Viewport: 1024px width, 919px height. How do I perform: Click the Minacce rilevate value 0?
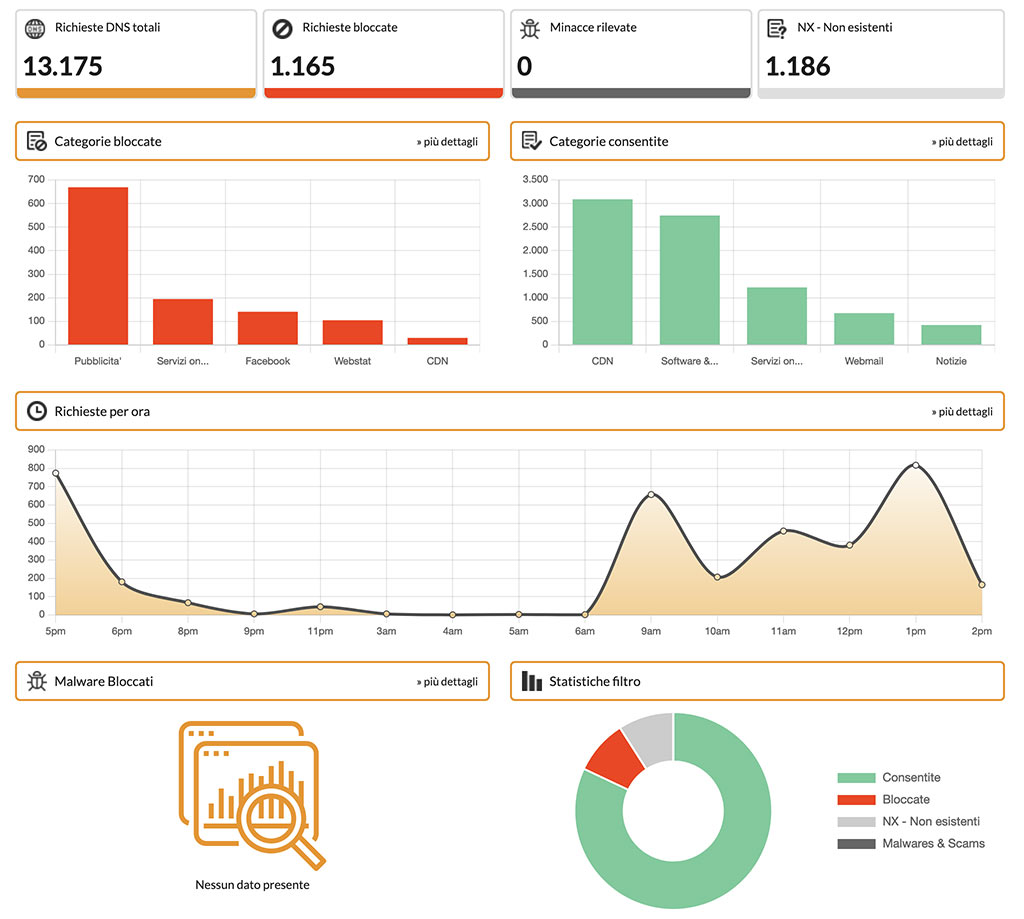tap(524, 66)
